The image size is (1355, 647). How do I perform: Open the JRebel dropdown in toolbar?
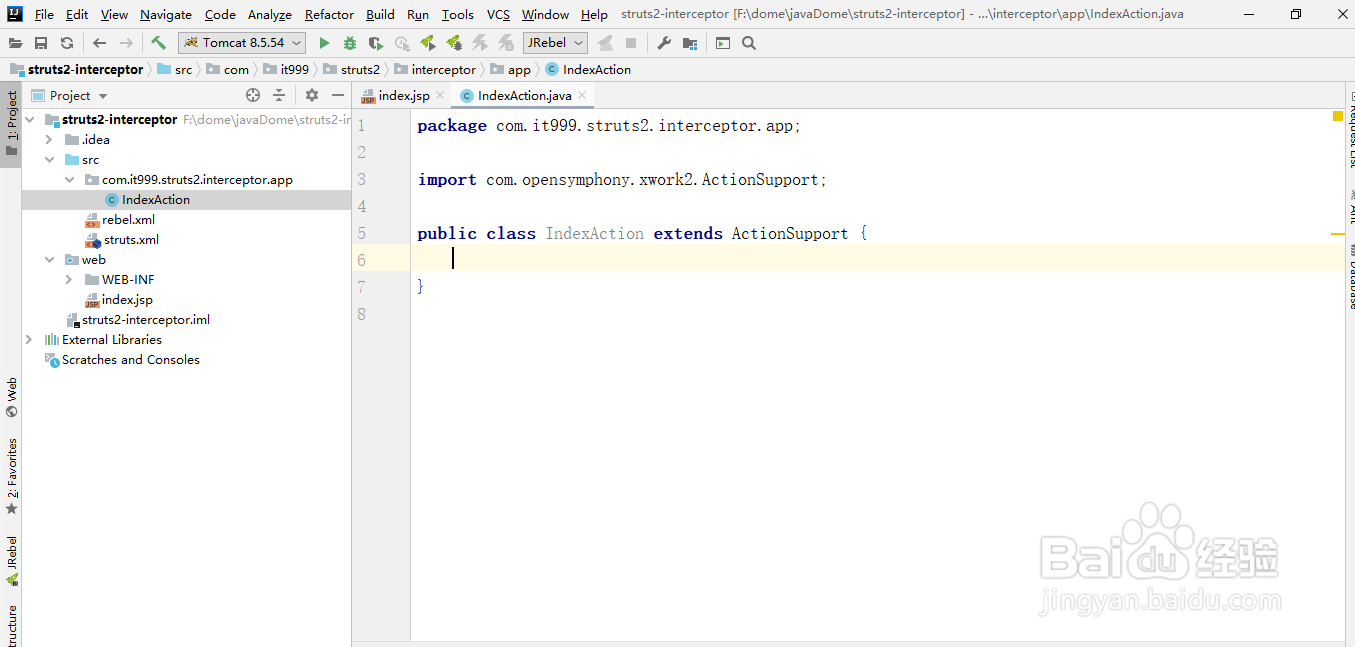click(555, 43)
